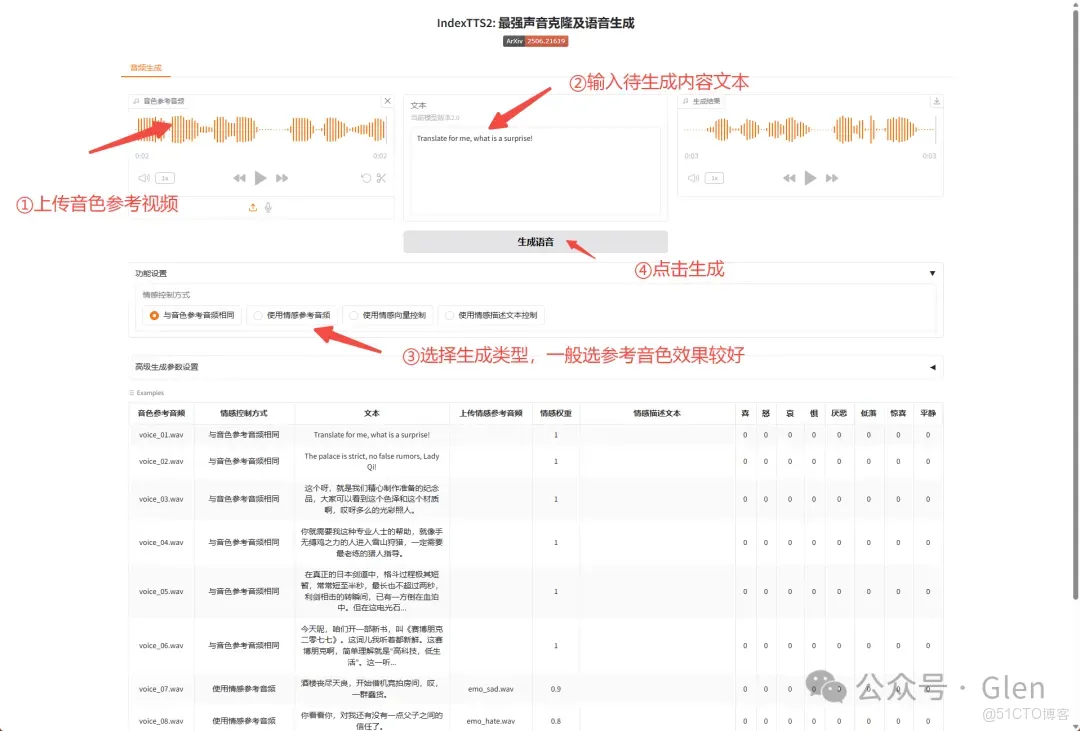This screenshot has width=1080, height=731.
Task: Click the download icon on the 生成结果 panel
Action: point(936,100)
